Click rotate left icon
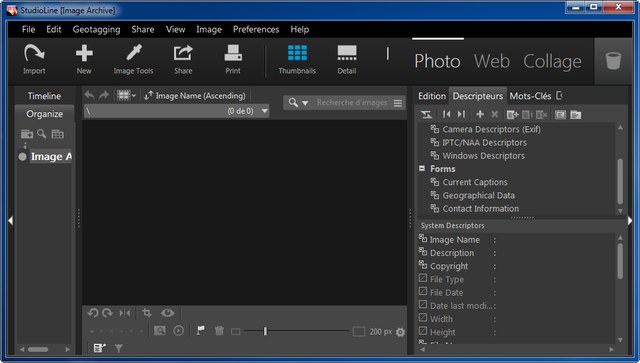This screenshot has width=640, height=363. pyautogui.click(x=93, y=313)
